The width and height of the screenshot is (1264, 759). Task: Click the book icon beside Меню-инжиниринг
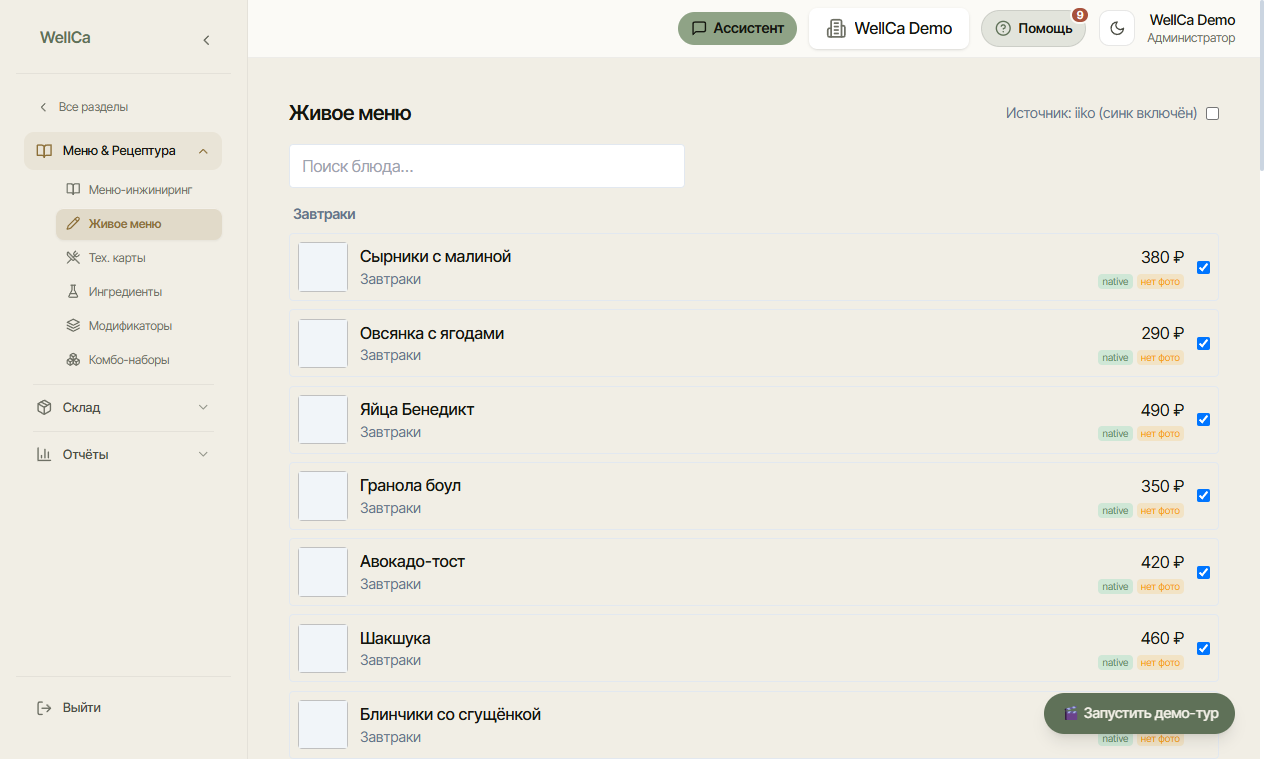click(73, 189)
